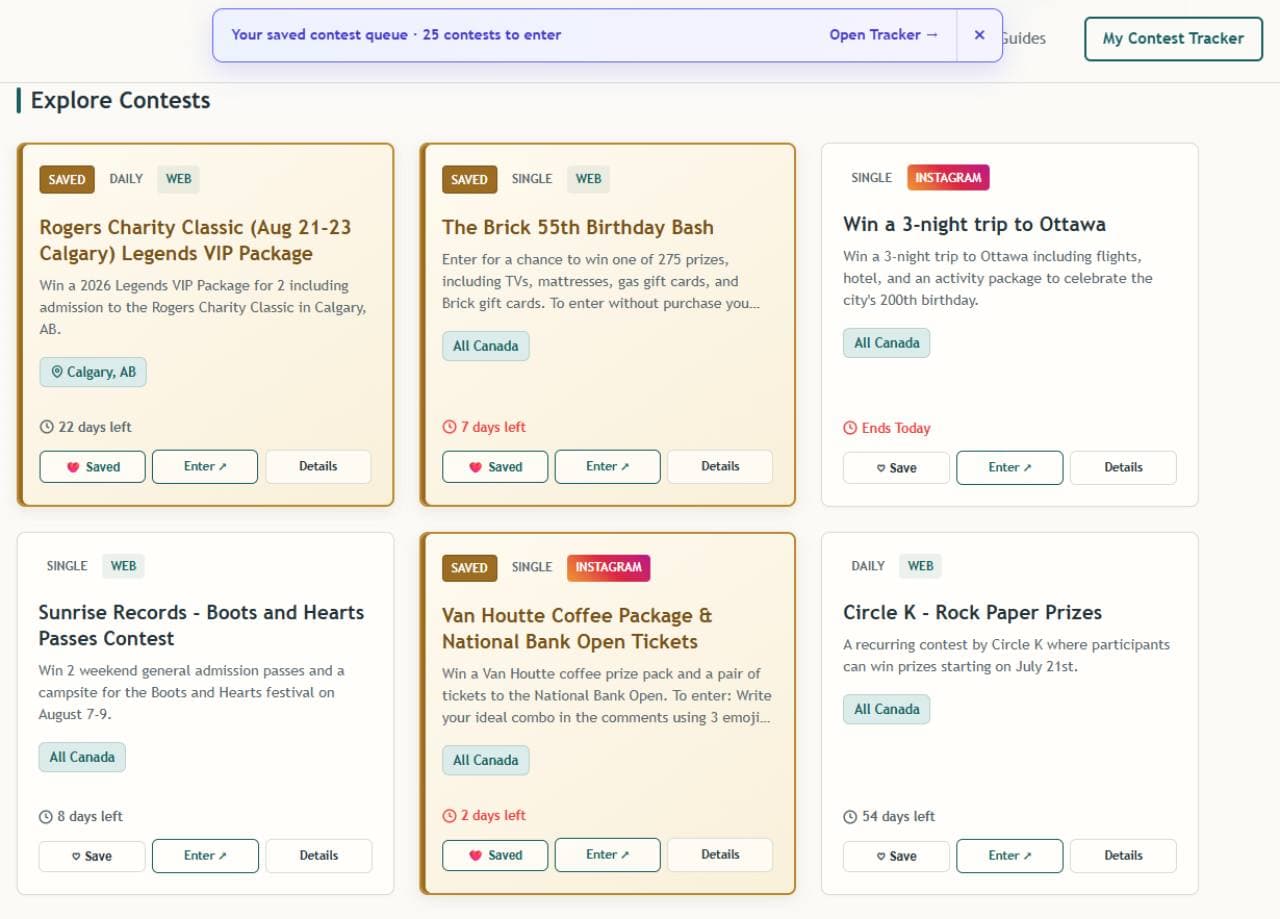Click Enter on Van Houtte card

[x=608, y=855]
